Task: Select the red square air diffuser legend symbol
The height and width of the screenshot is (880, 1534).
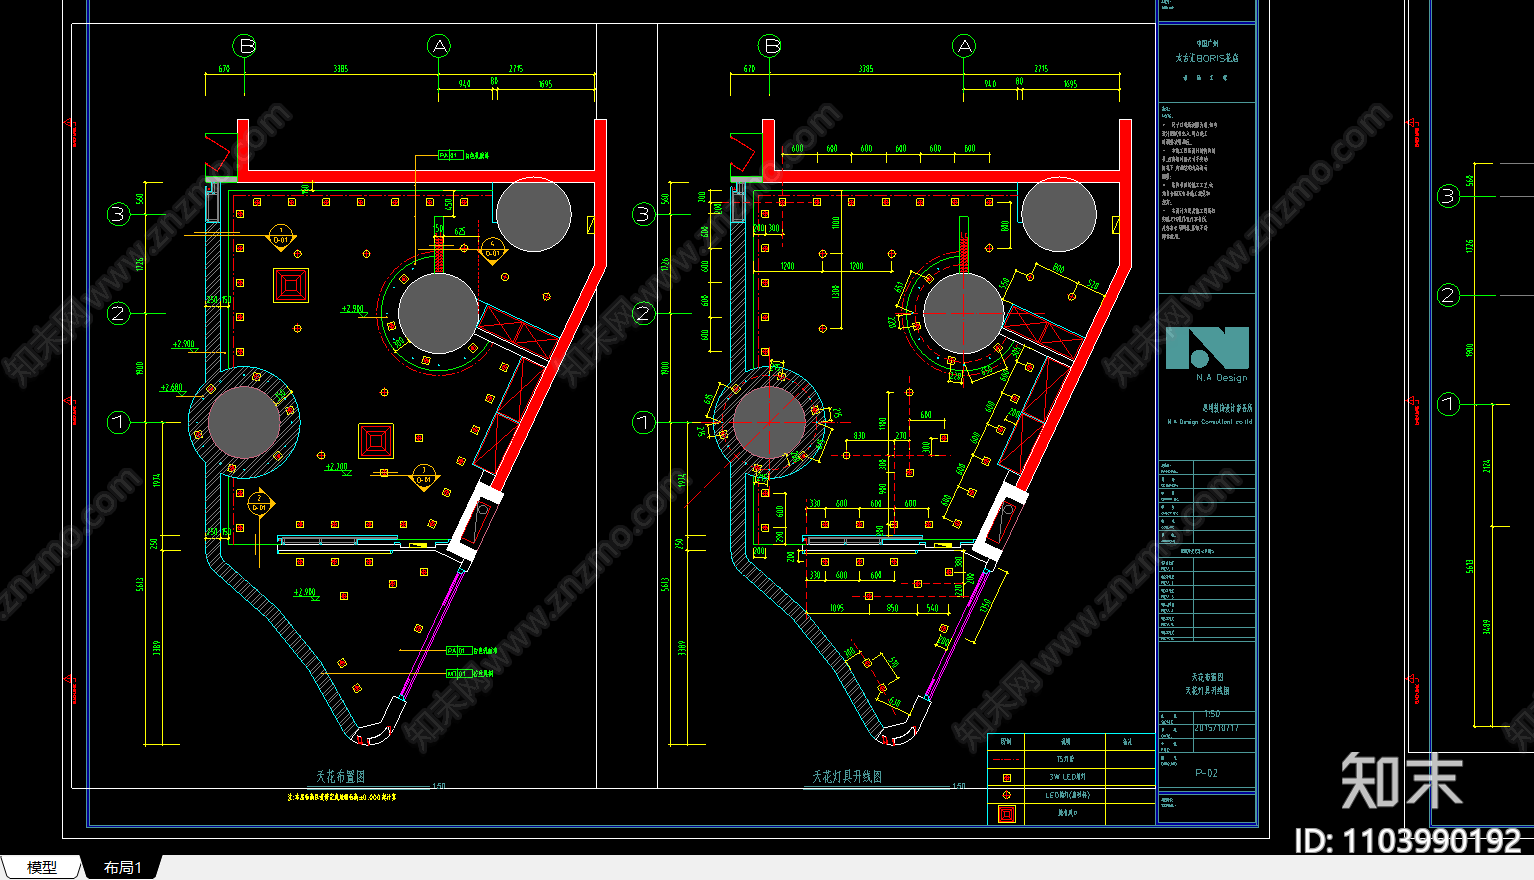Action: [x=1007, y=814]
